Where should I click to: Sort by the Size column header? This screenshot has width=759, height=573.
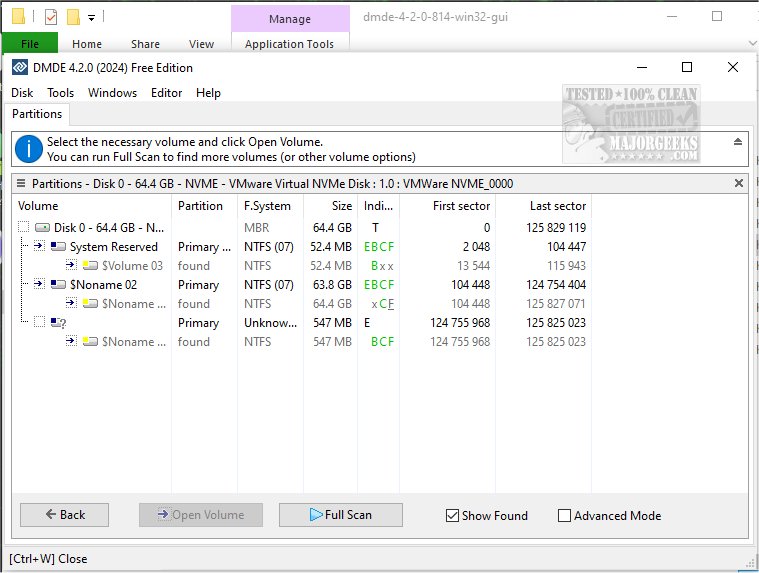(x=330, y=206)
